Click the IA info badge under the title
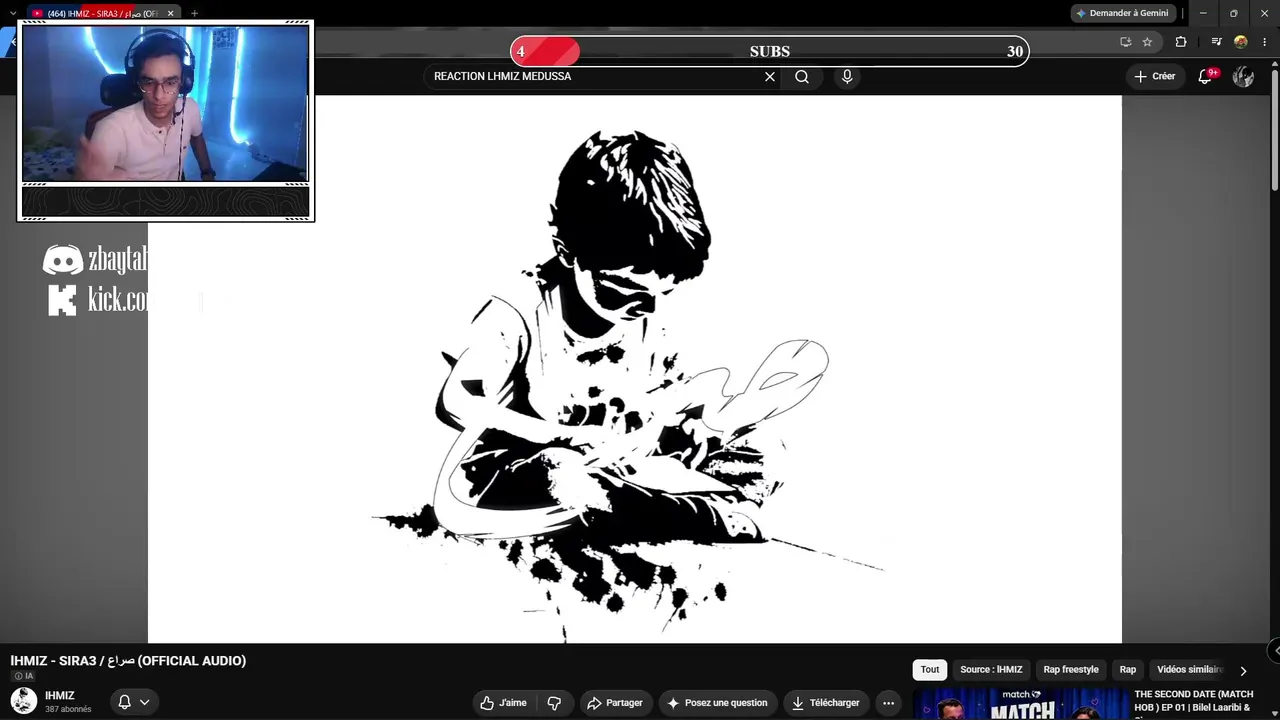Screen dimensions: 1280x720 coord(24,676)
